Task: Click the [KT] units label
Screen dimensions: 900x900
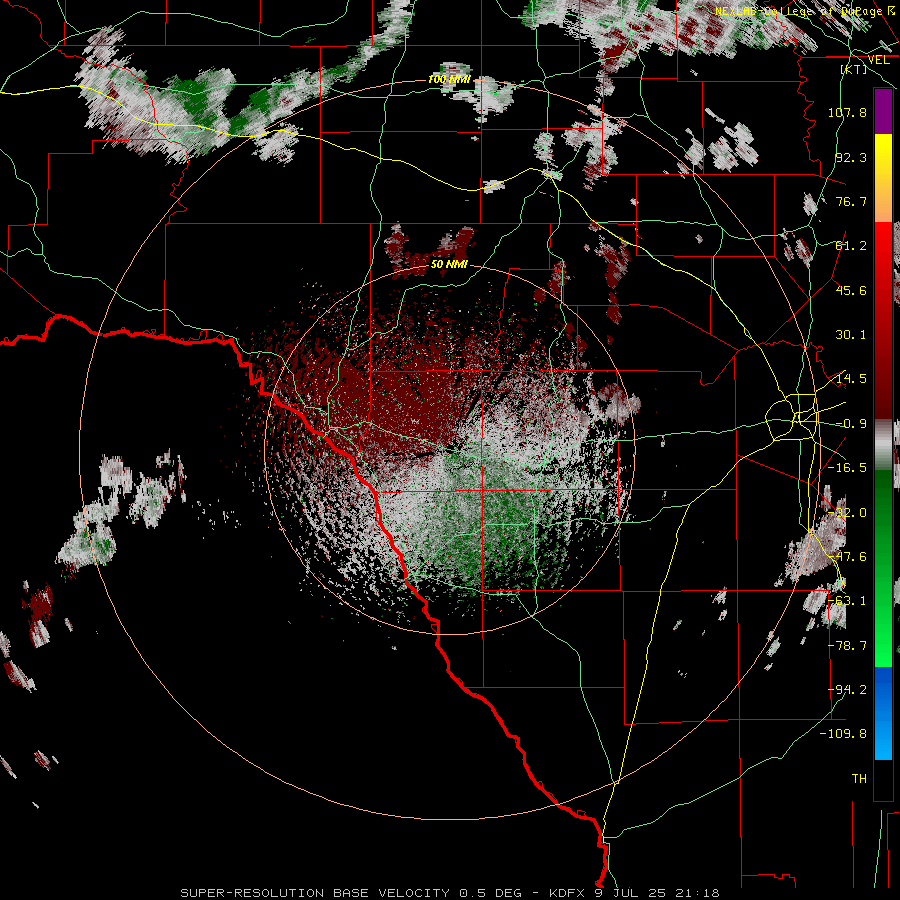Action: pyautogui.click(x=854, y=69)
